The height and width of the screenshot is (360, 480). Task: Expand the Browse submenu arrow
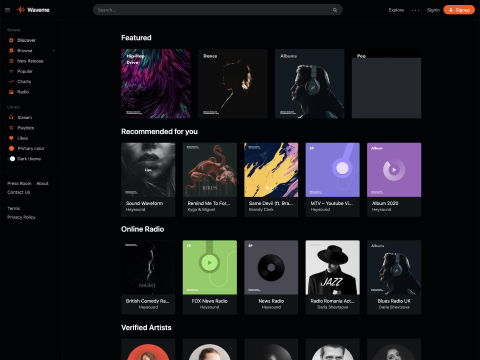[x=54, y=51]
